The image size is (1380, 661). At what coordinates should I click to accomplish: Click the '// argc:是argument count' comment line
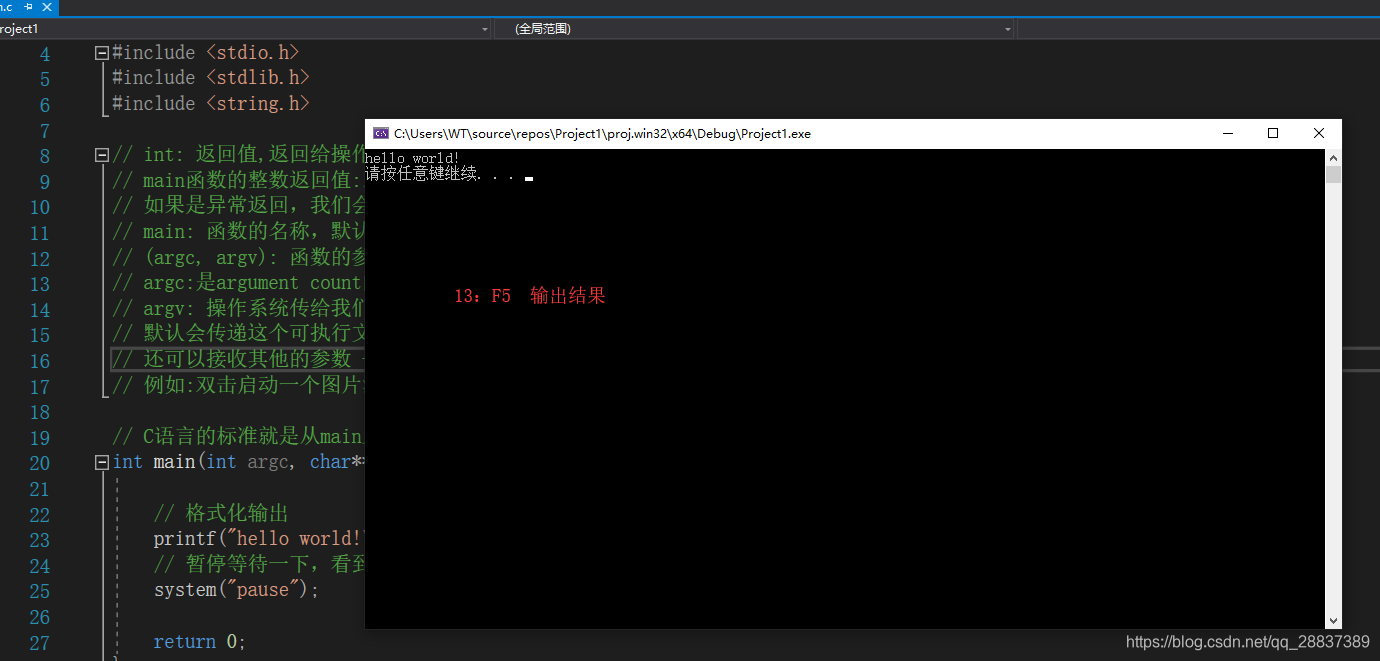click(238, 283)
